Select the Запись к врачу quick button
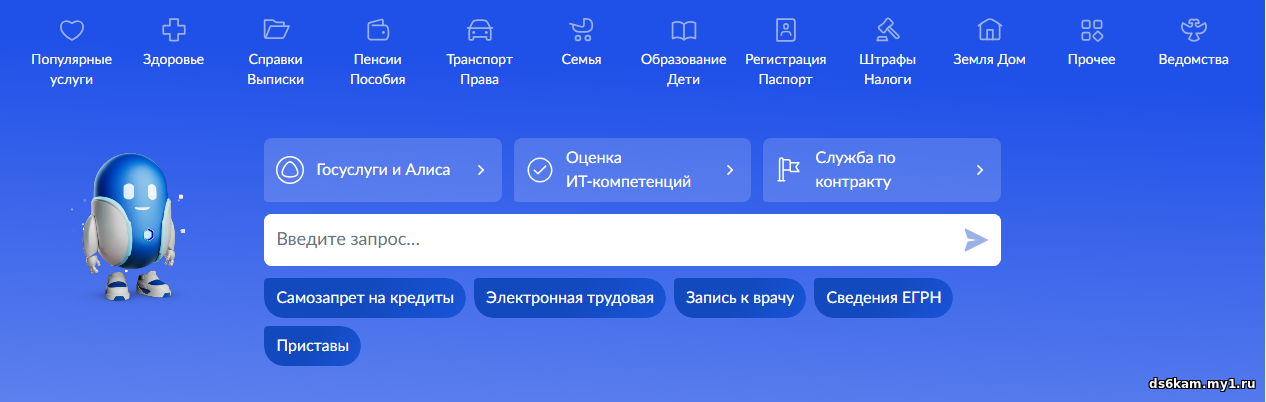Viewport: 1266px width, 402px height. coord(739,298)
